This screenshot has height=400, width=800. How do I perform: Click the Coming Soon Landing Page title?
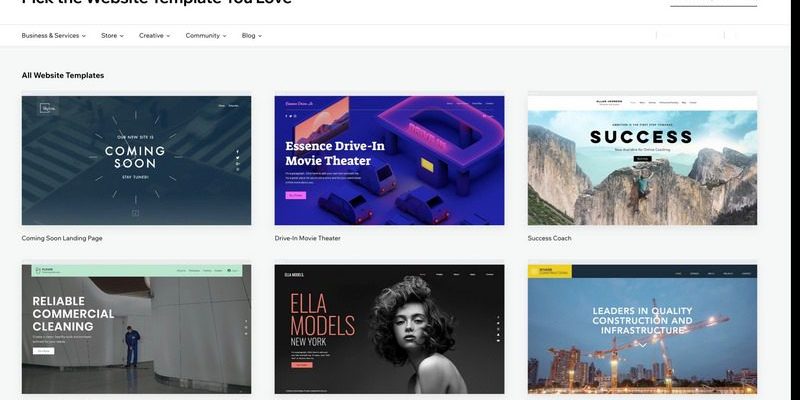(x=62, y=238)
